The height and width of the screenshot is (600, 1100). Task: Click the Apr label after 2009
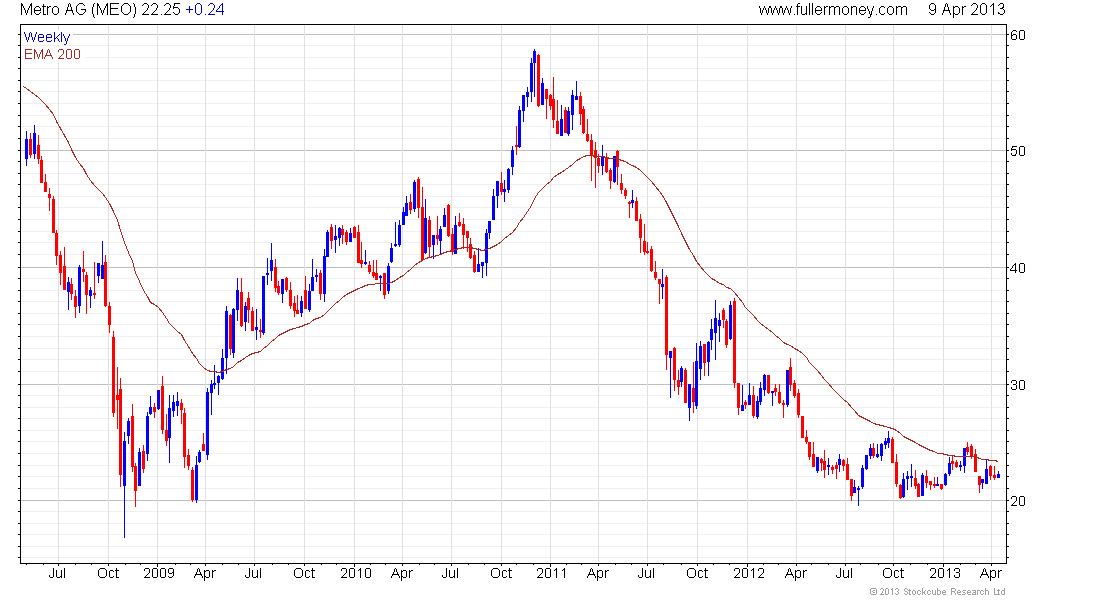click(205, 574)
